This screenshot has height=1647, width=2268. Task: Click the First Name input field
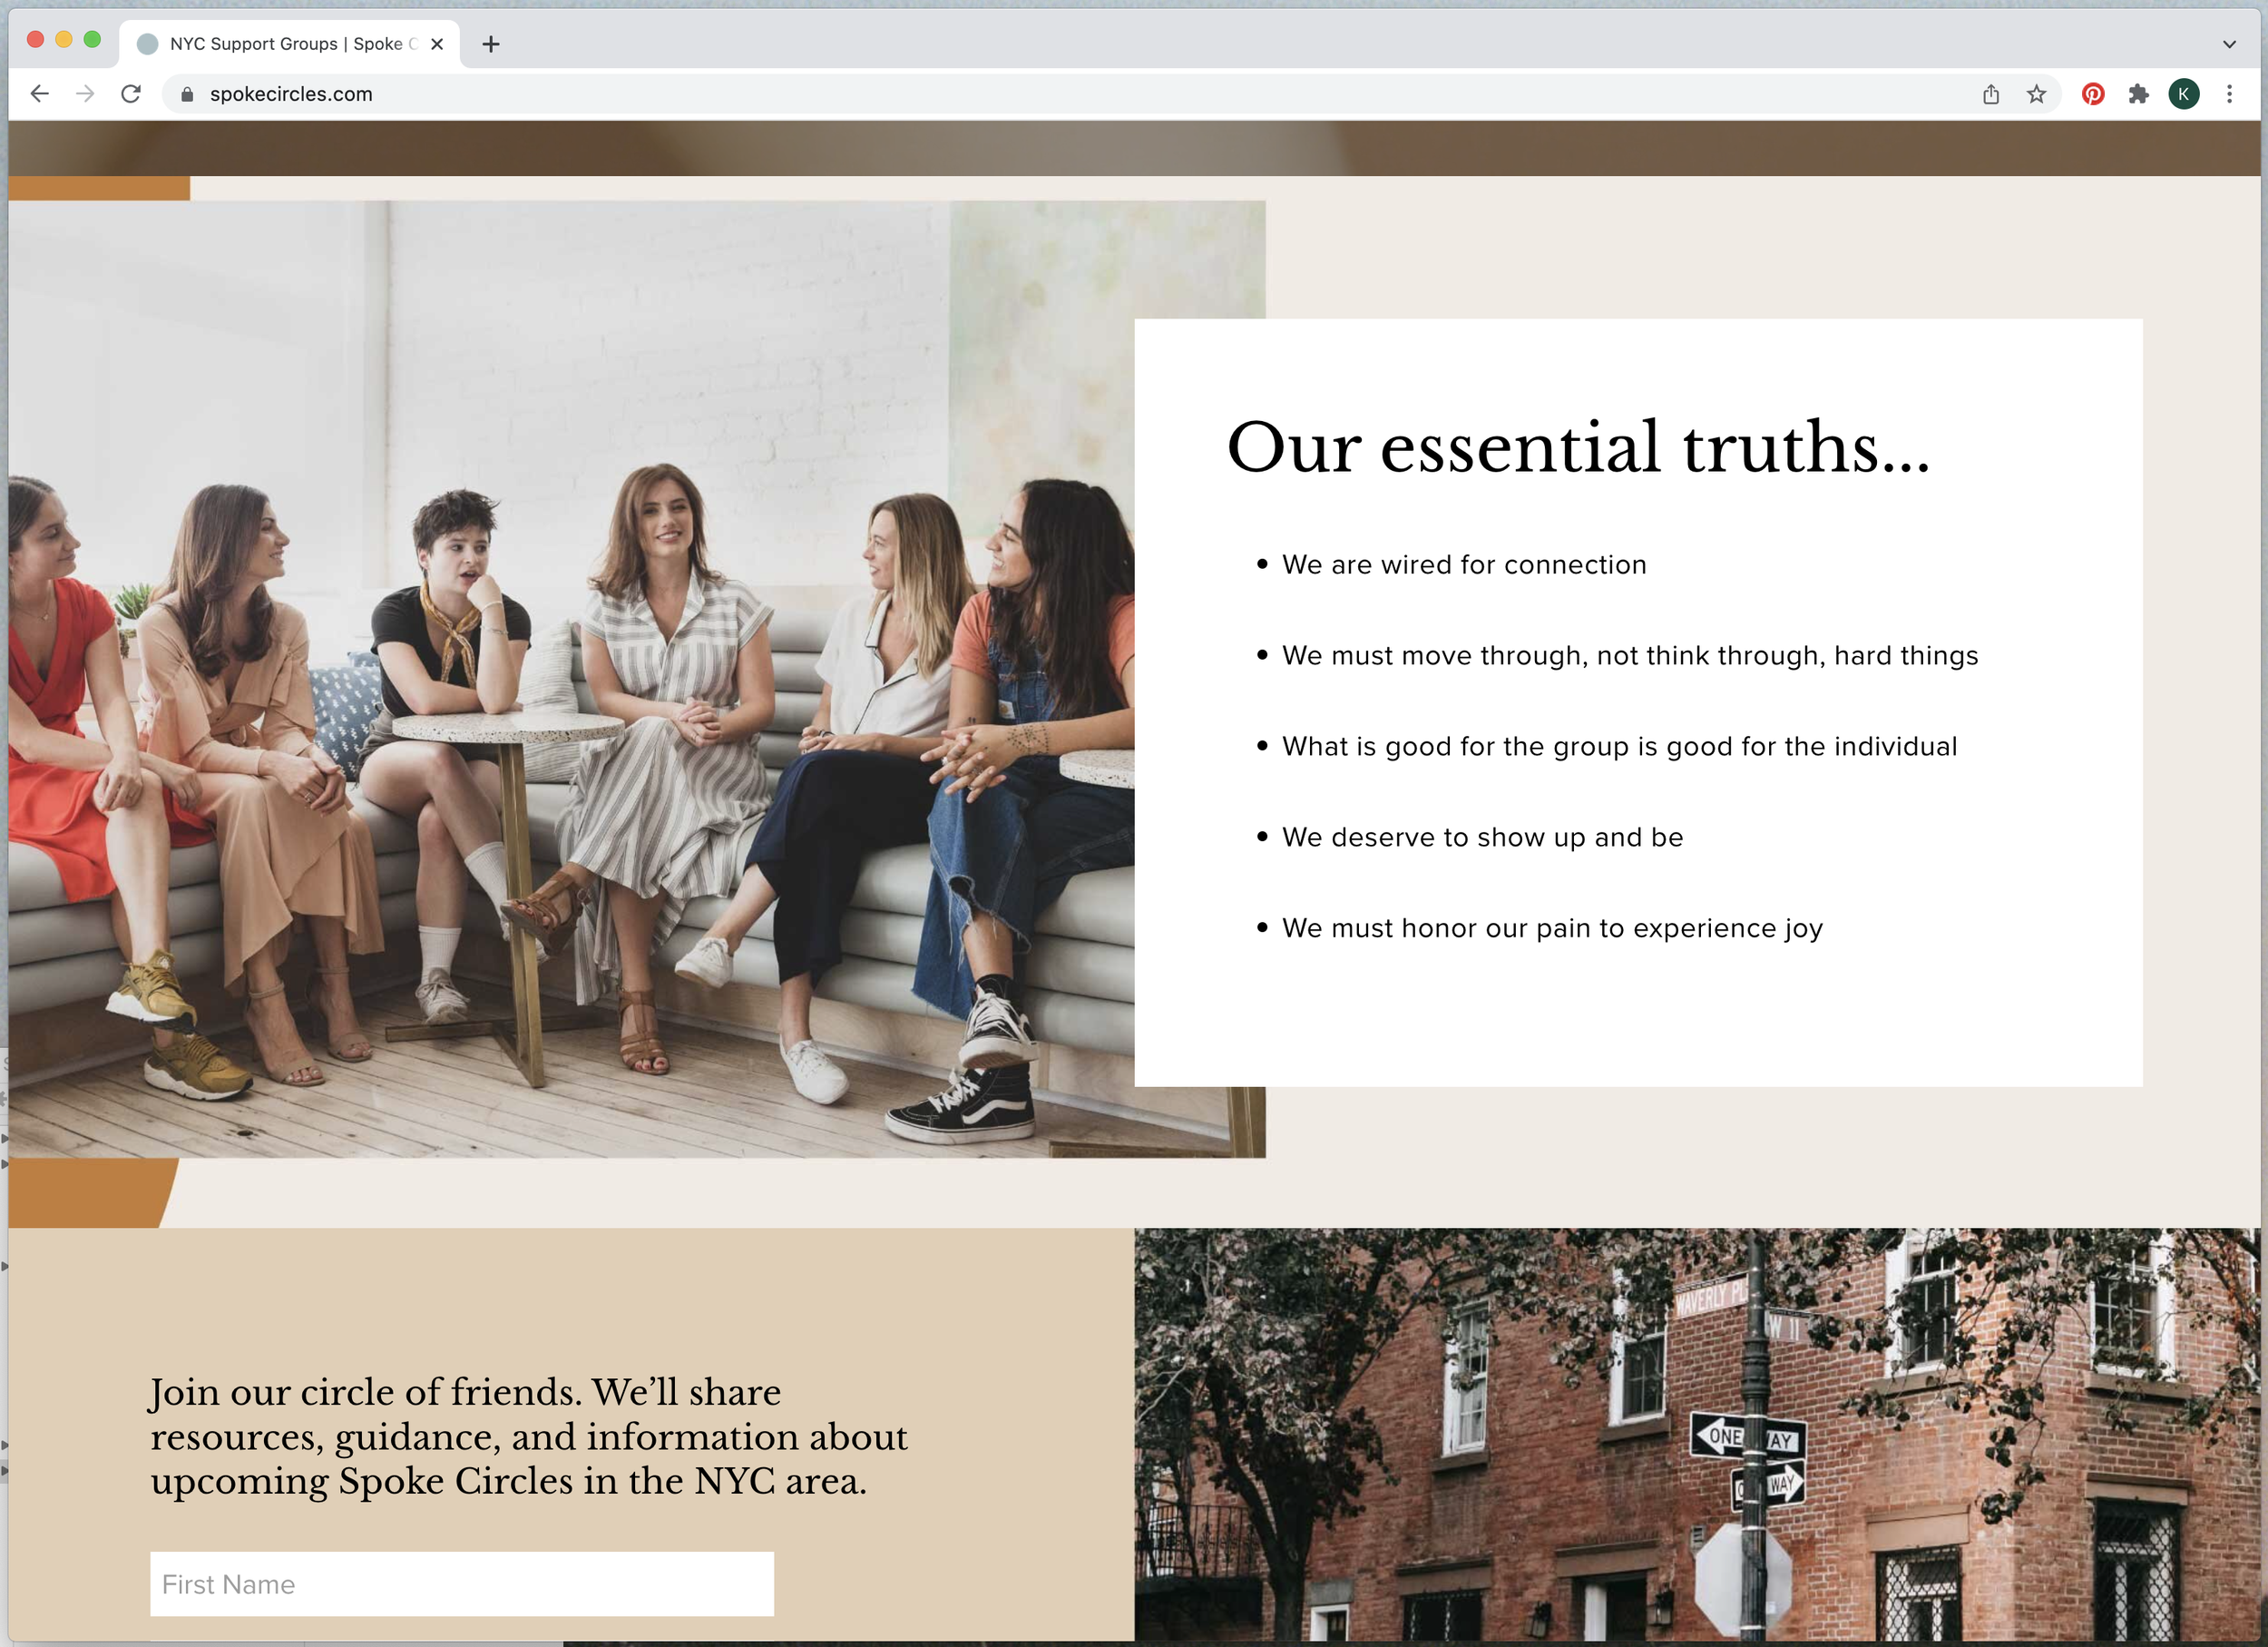[461, 1583]
